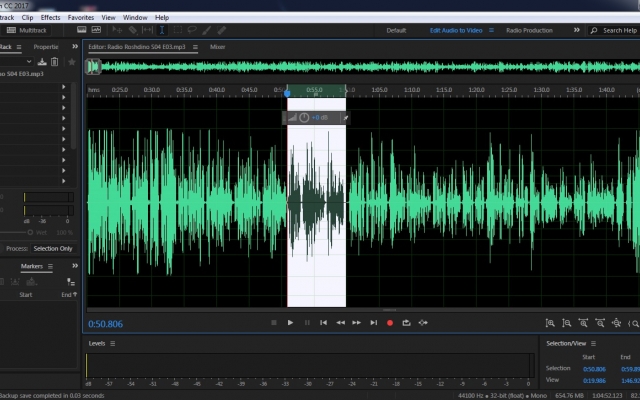Expand Markers panel group overflow chevron
640x400 pixels.
point(75,266)
